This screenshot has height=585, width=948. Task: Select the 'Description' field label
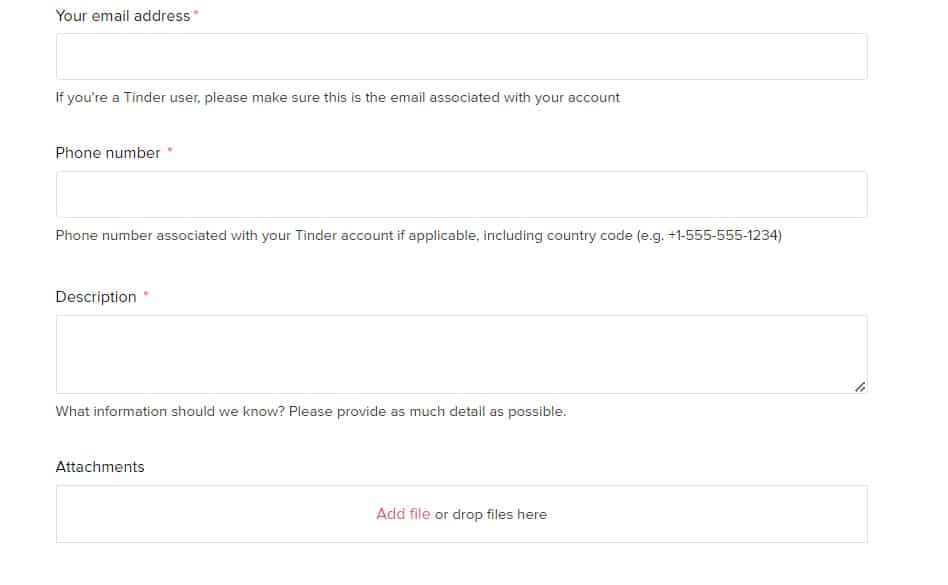[96, 297]
